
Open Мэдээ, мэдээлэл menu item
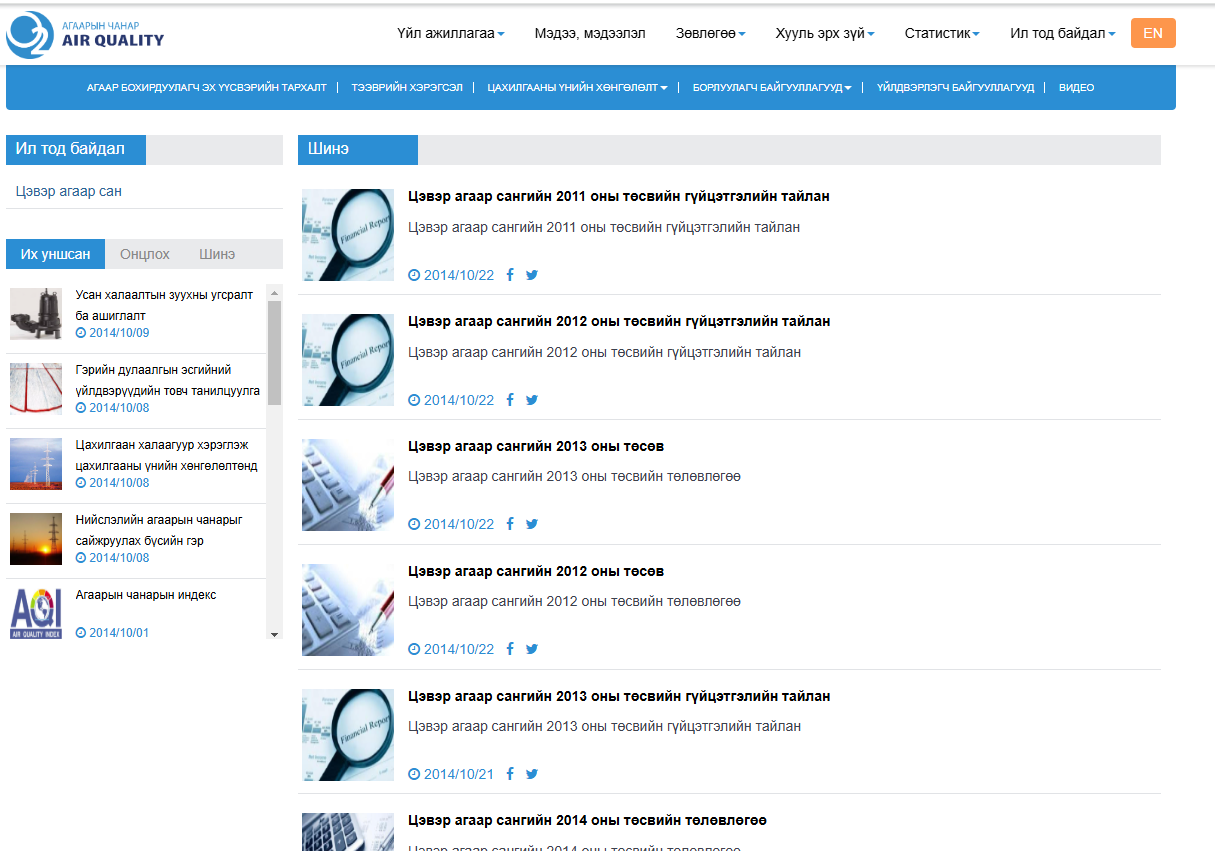tap(590, 33)
